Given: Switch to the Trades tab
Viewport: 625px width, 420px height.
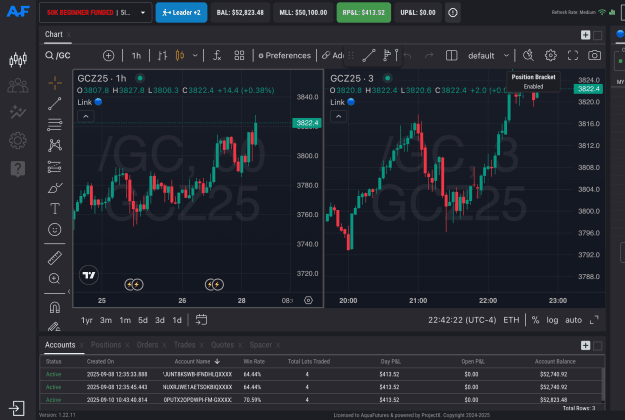Looking at the screenshot, I should point(184,345).
